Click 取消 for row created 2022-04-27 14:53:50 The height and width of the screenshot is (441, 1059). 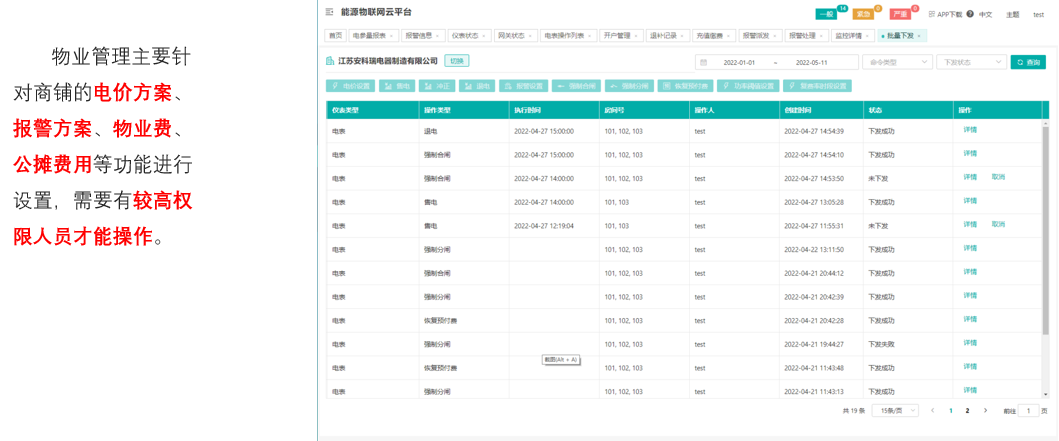(x=998, y=177)
